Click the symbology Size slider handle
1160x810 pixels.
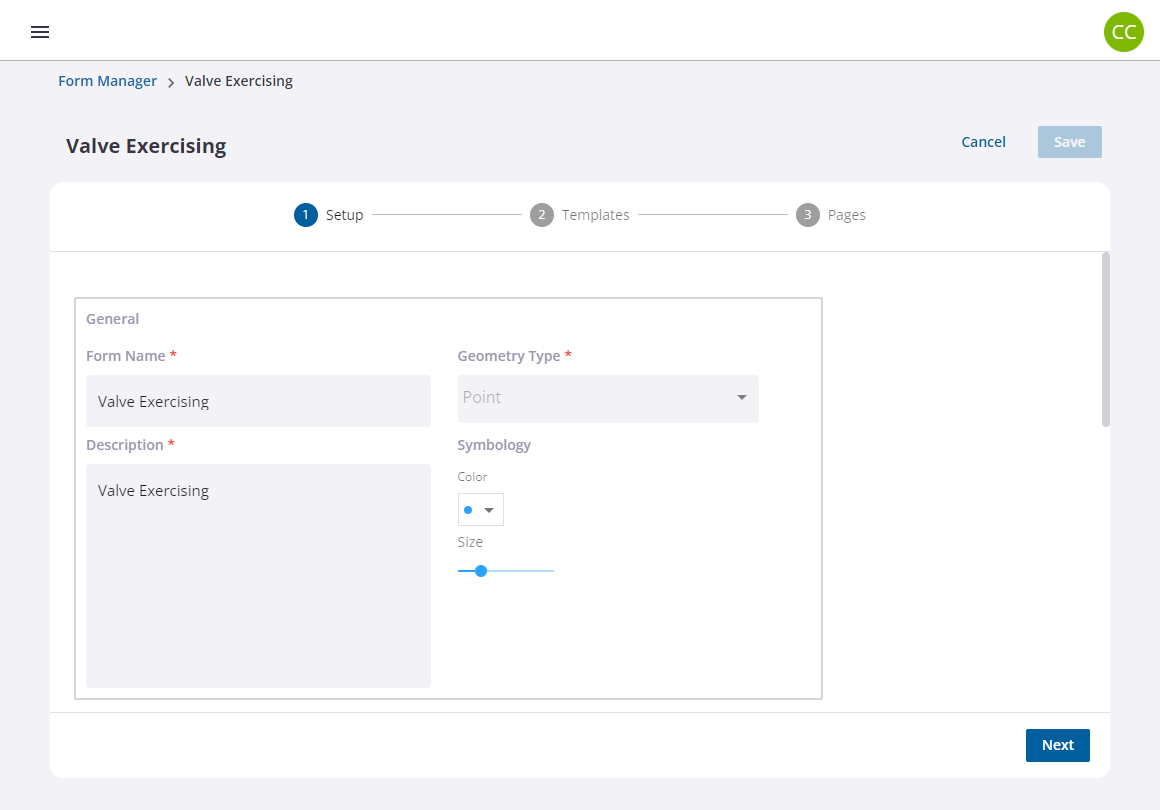481,571
